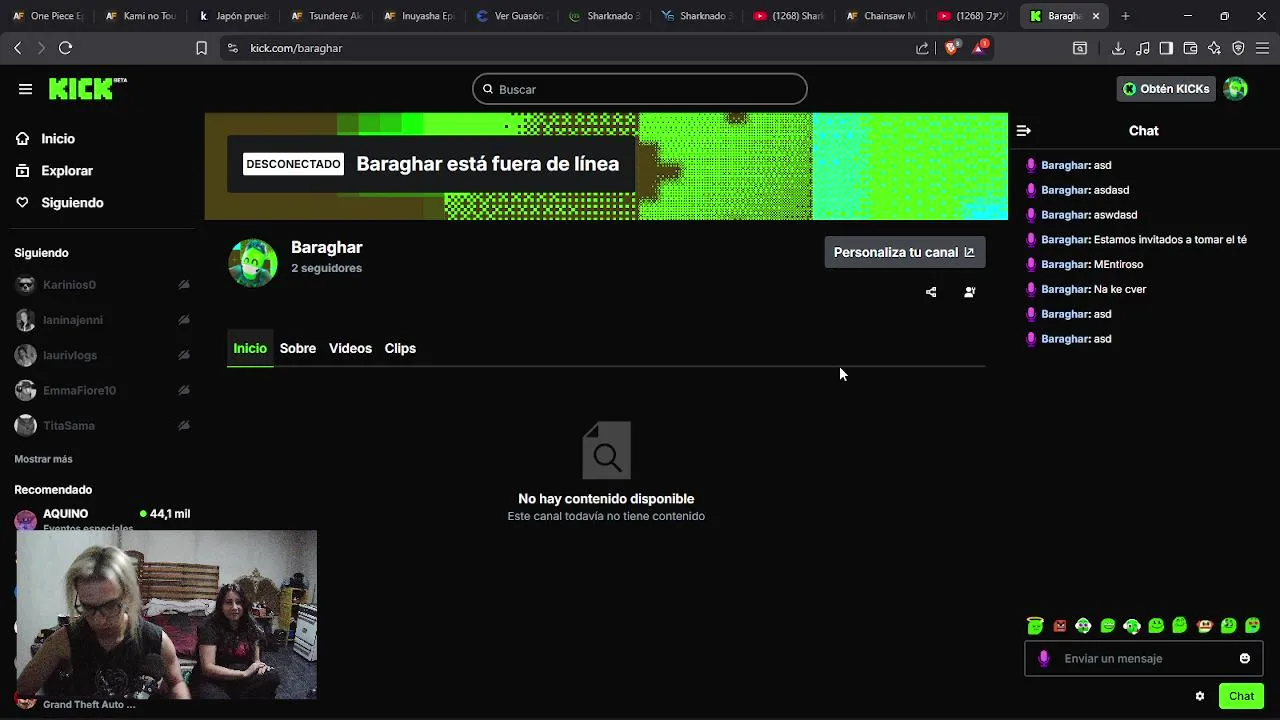The height and width of the screenshot is (720, 1280).
Task: Reload the page
Action: (66, 48)
